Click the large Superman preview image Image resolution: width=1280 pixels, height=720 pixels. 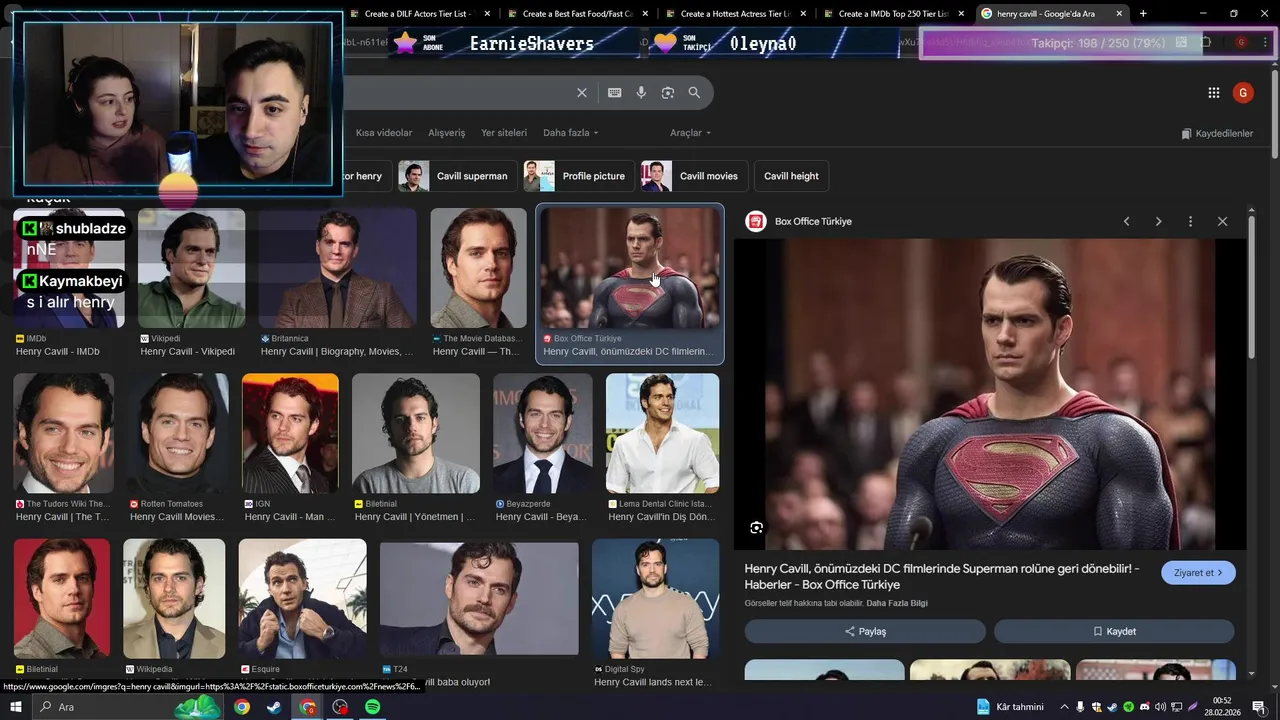tap(990, 394)
